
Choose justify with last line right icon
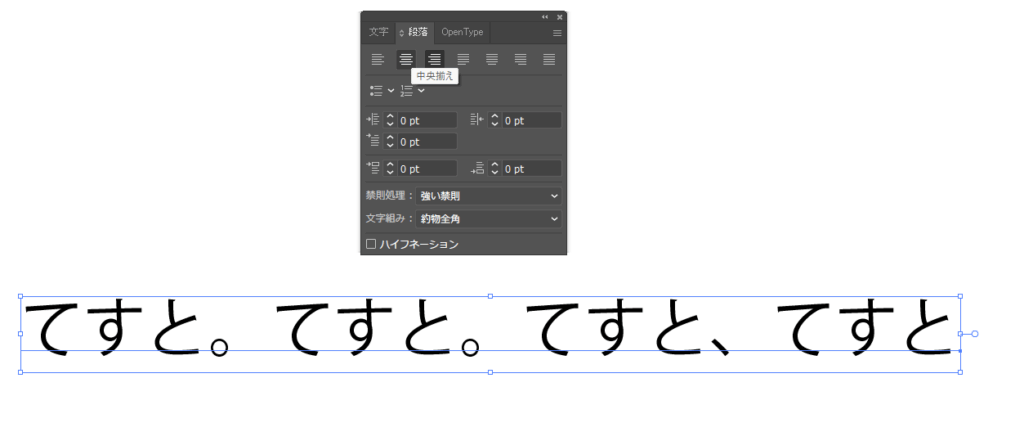(520, 60)
